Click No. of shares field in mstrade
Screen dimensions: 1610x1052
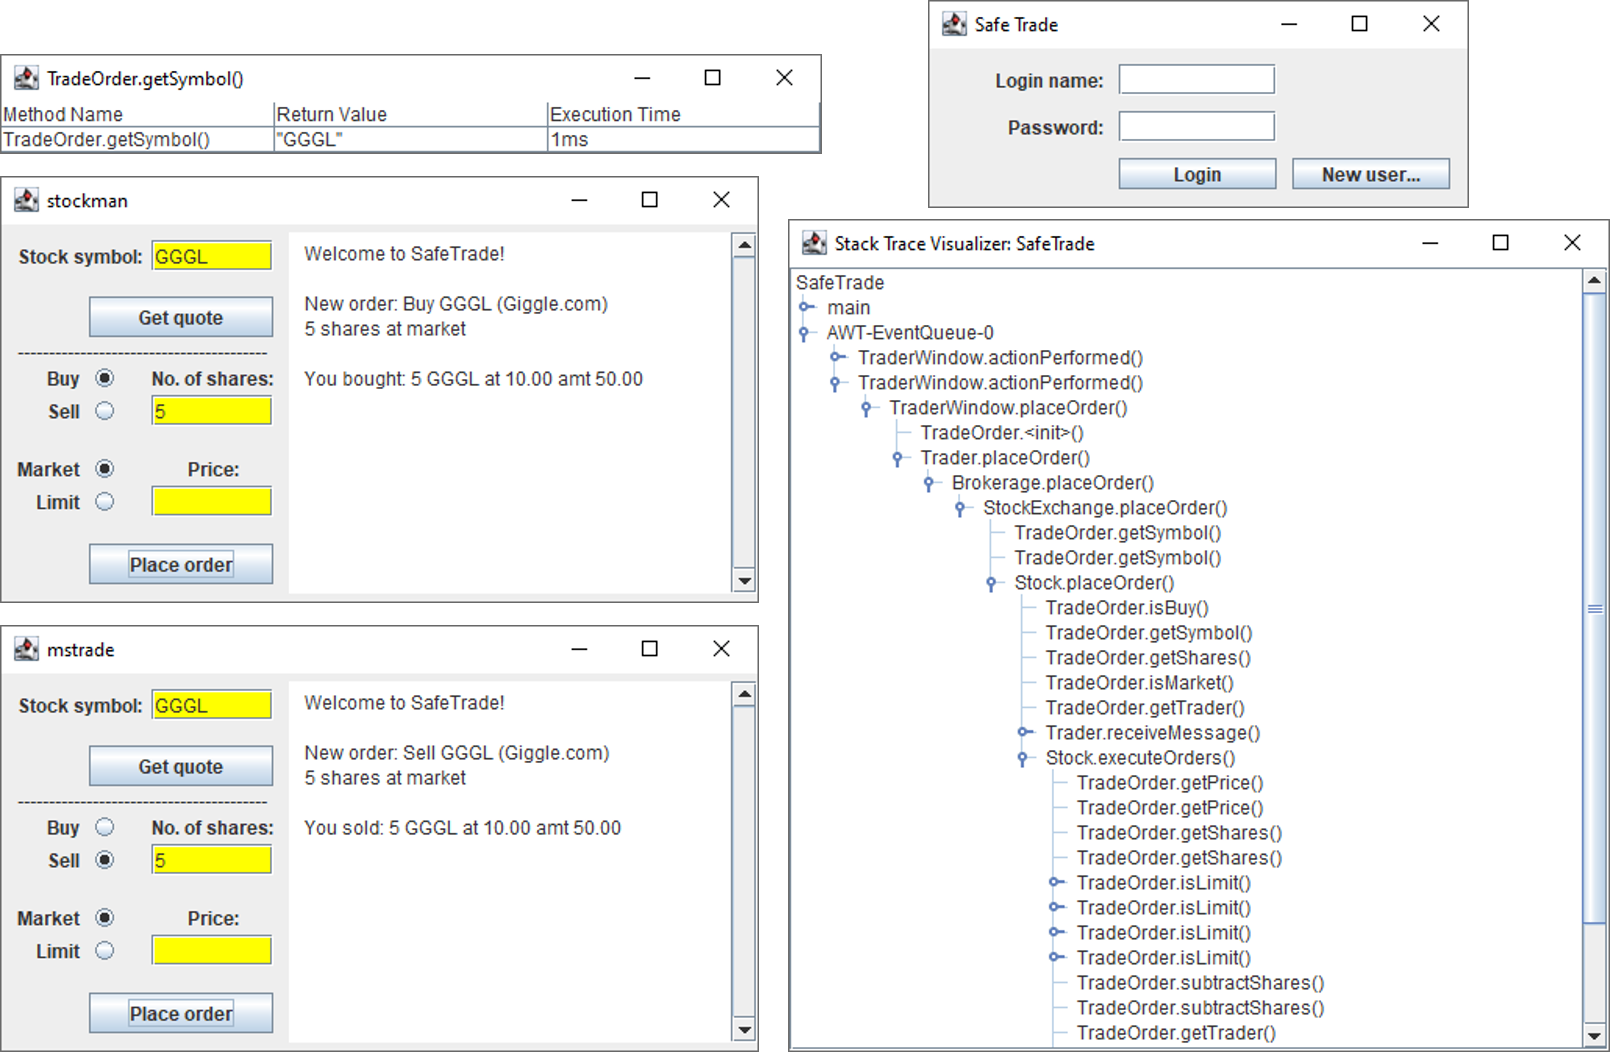212,860
